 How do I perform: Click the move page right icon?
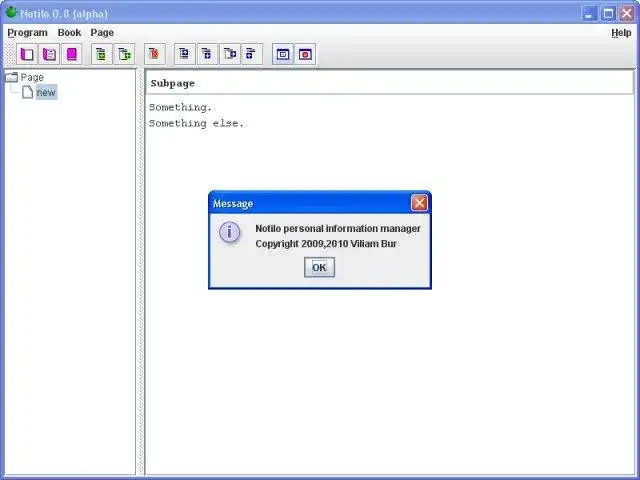point(230,54)
